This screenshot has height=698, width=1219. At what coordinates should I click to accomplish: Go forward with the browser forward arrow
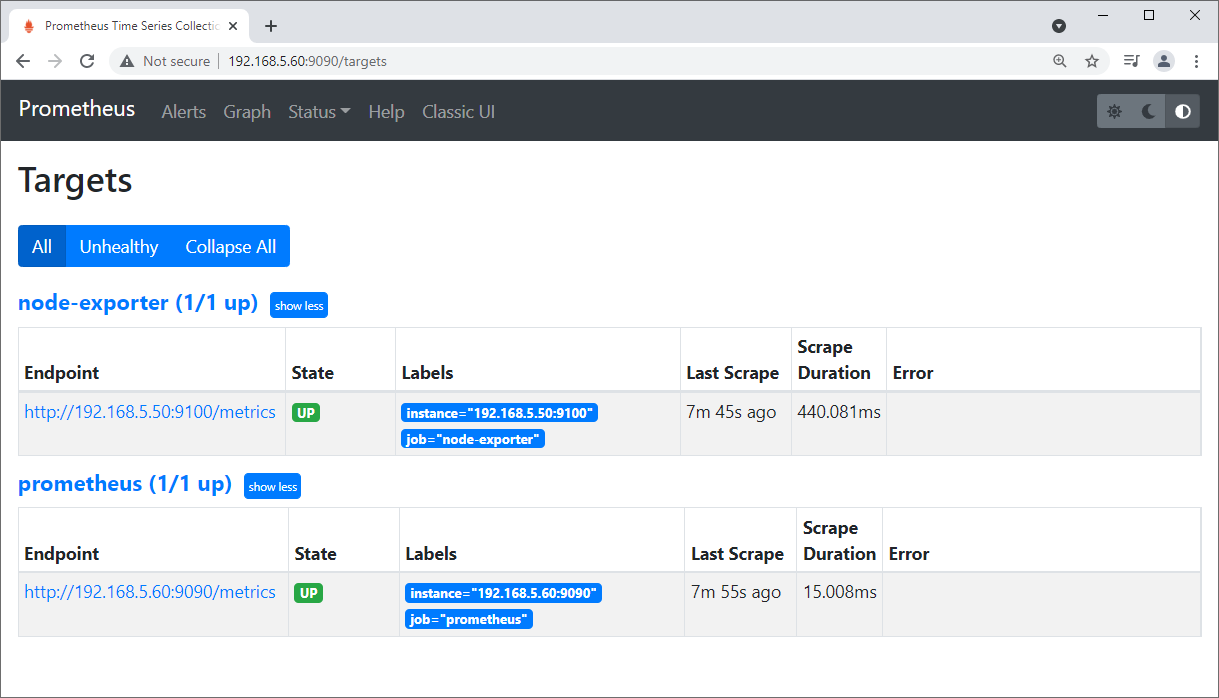click(55, 61)
